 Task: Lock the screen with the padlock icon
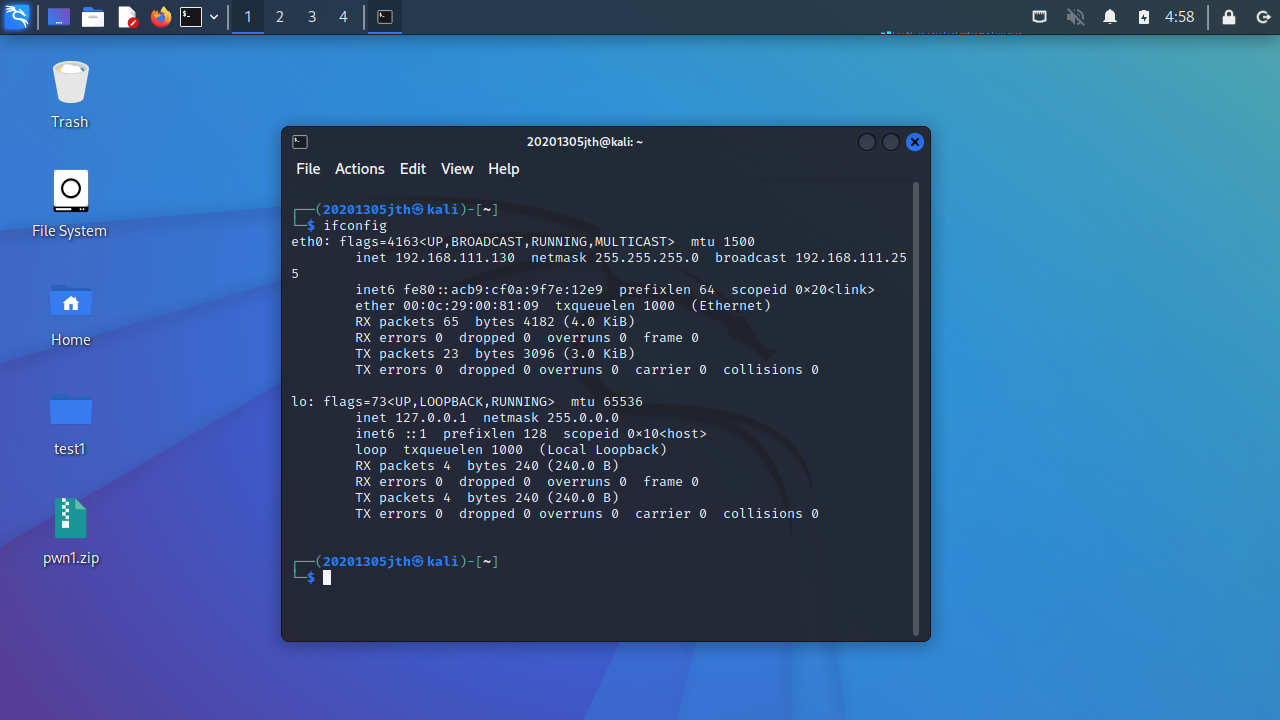click(x=1229, y=17)
